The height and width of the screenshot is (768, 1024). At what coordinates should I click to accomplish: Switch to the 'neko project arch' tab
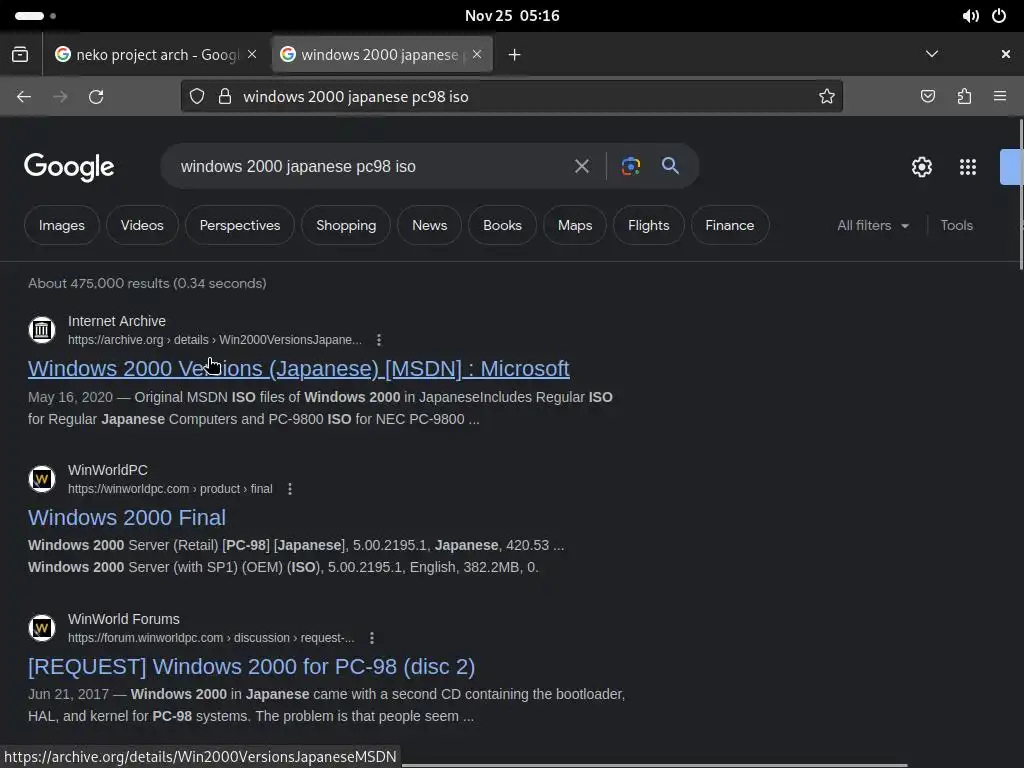click(157, 55)
